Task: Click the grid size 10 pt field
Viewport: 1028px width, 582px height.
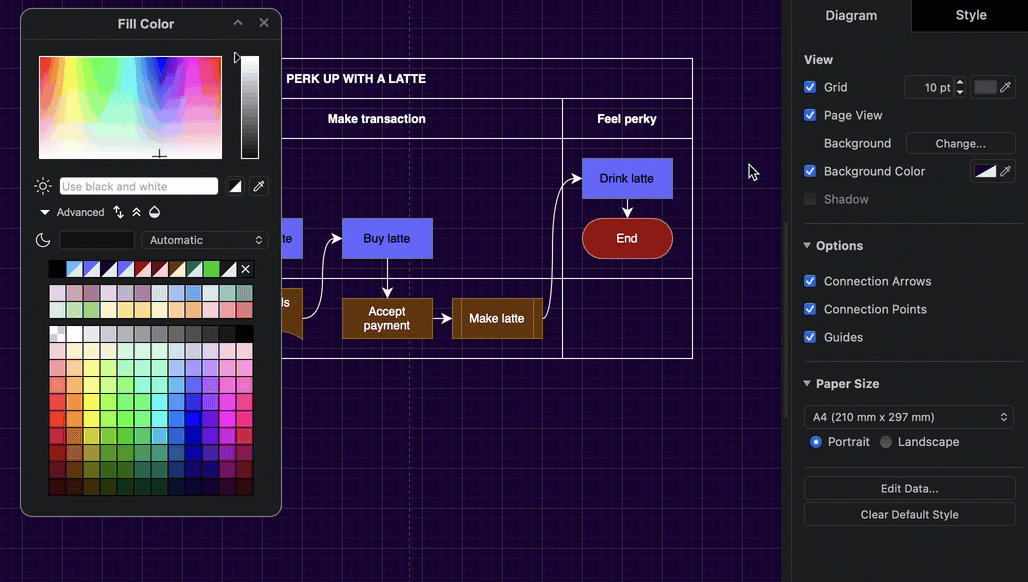Action: click(x=929, y=87)
